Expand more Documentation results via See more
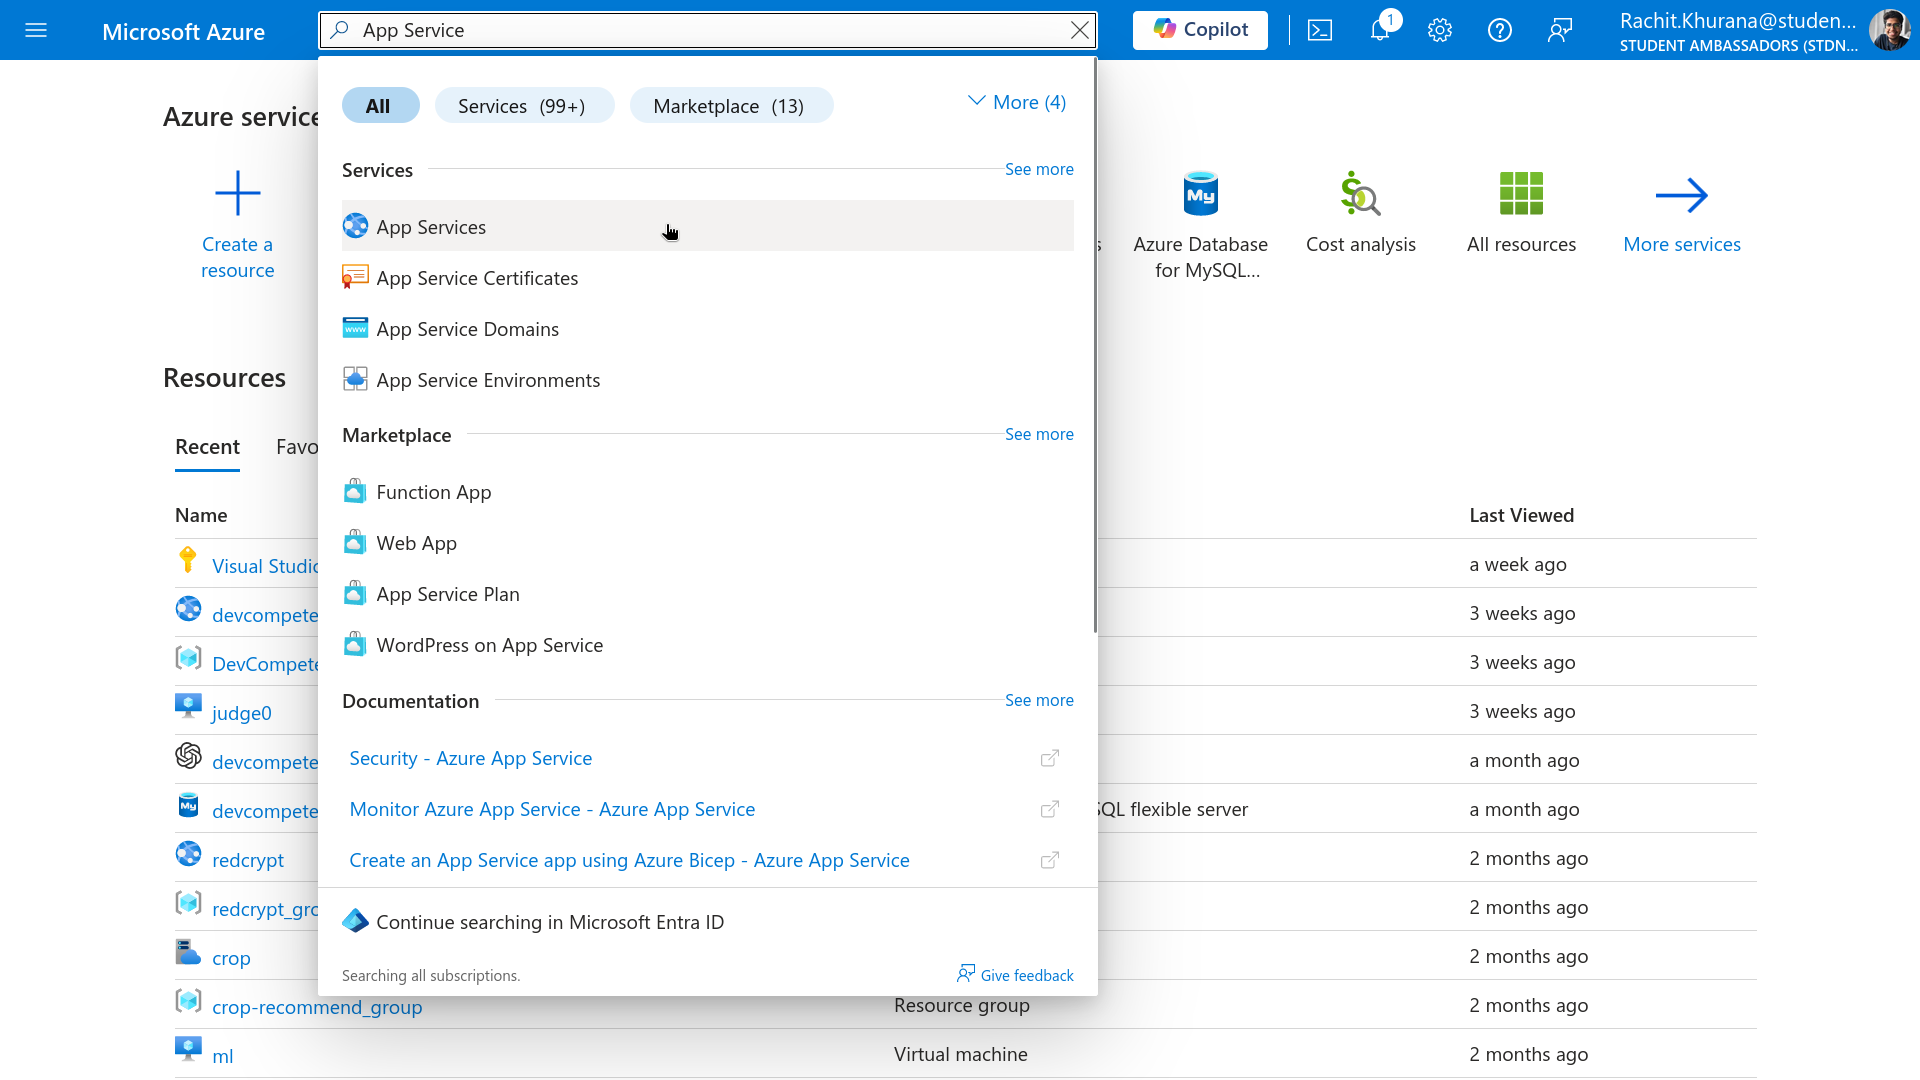The image size is (1920, 1080). click(x=1039, y=700)
